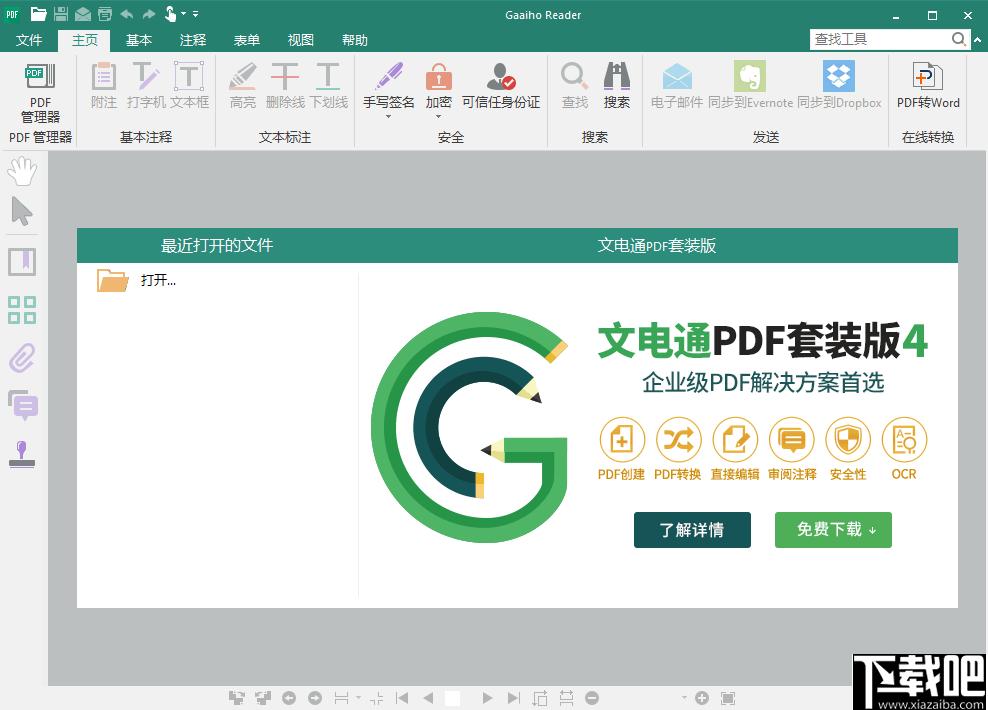This screenshot has width=988, height=710.
Task: Click the undo arrow in title bar
Action: (x=127, y=13)
